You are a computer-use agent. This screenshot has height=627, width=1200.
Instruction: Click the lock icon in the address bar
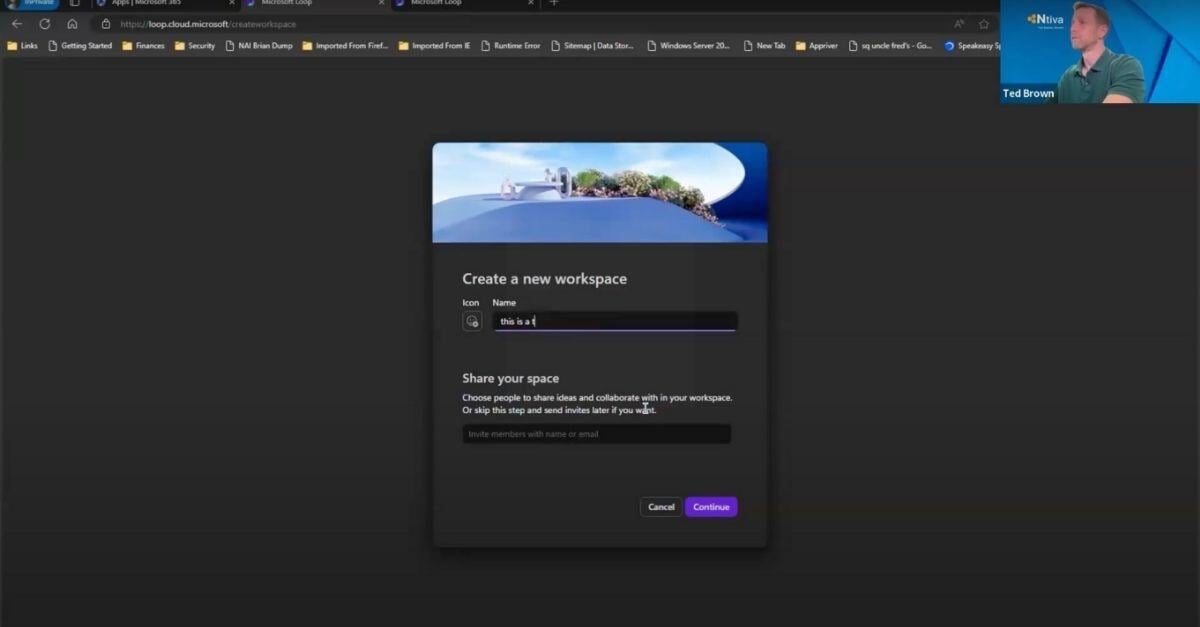[x=105, y=23]
